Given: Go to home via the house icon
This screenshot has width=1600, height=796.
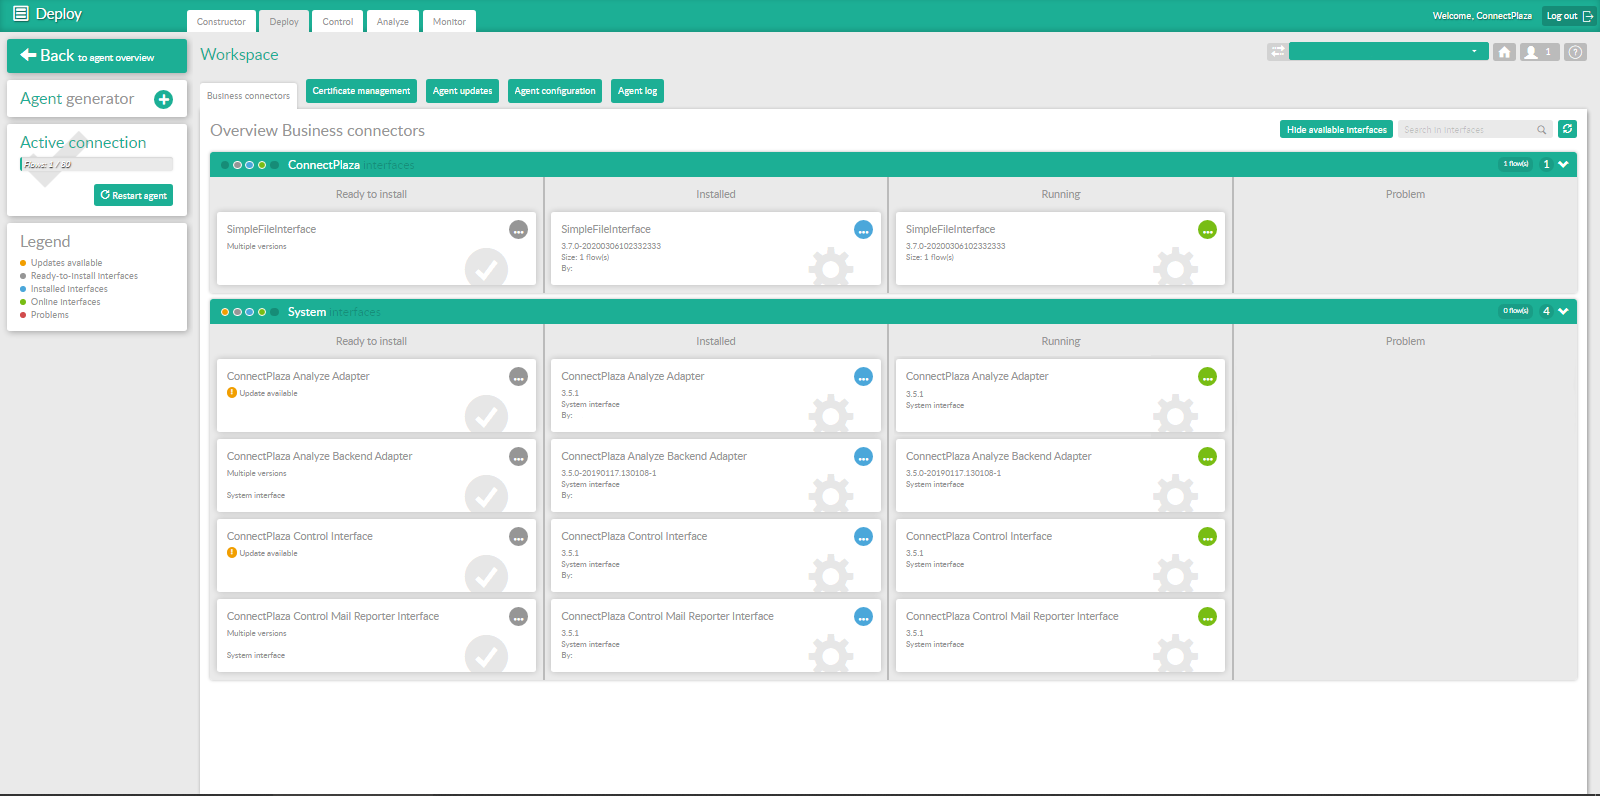Looking at the screenshot, I should click(1504, 52).
